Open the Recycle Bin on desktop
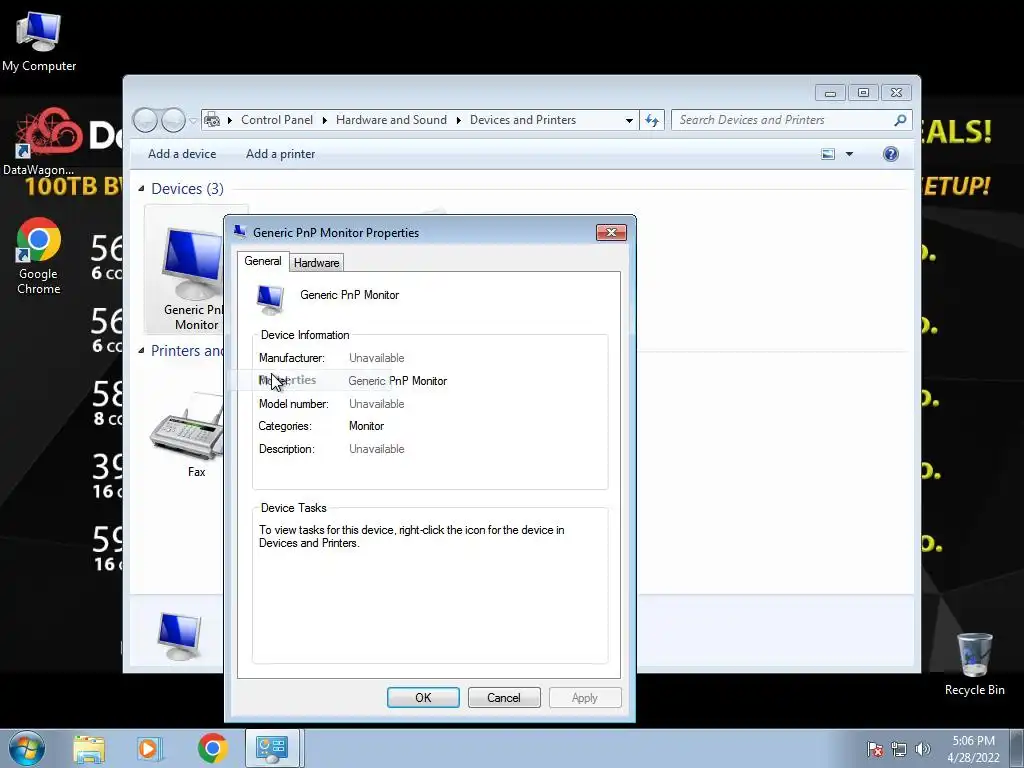The width and height of the screenshot is (1024, 768). [x=974, y=663]
